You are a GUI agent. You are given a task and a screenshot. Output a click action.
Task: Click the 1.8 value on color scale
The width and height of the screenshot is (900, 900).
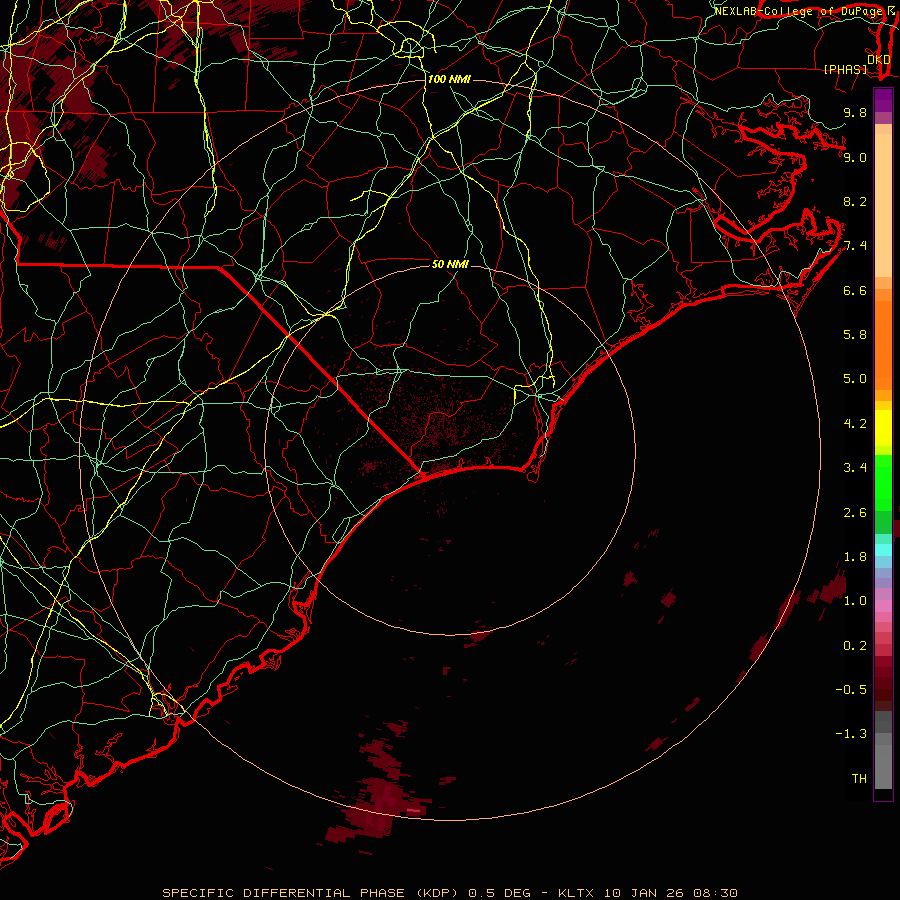coord(855,557)
